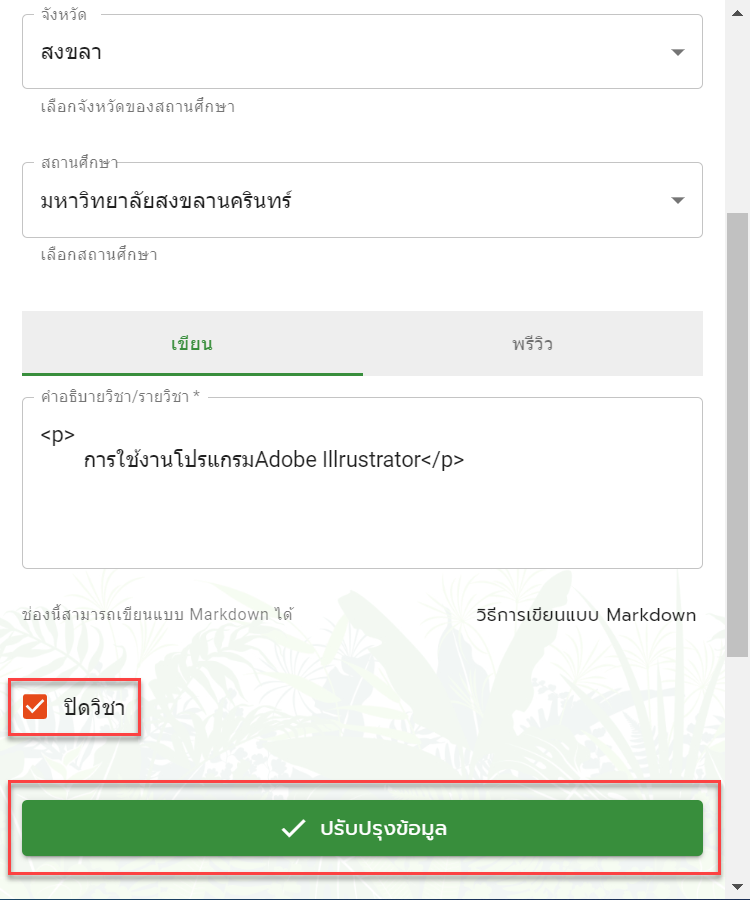Click the empty space inside description box
750x900 pixels.
click(x=362, y=522)
